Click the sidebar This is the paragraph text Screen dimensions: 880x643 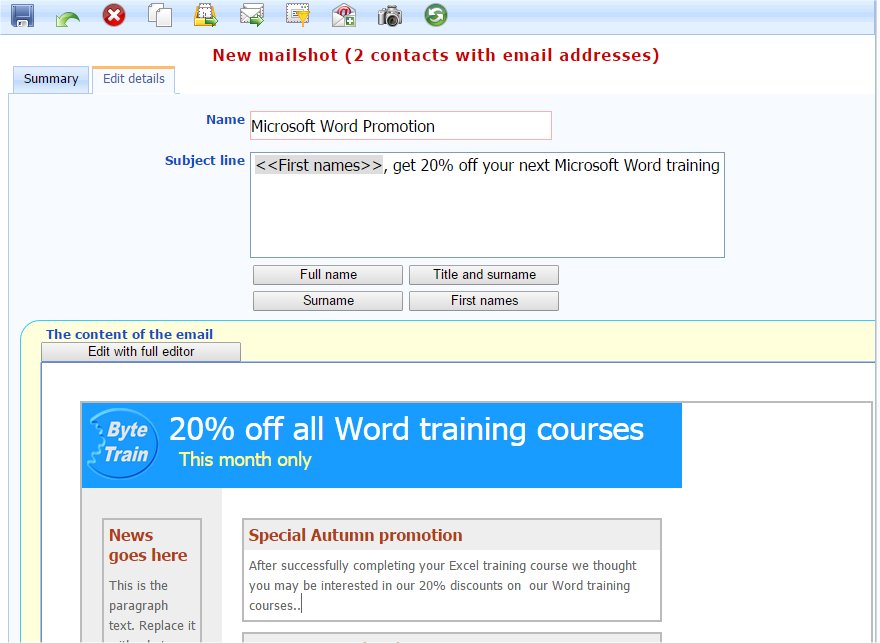pyautogui.click(x=152, y=605)
